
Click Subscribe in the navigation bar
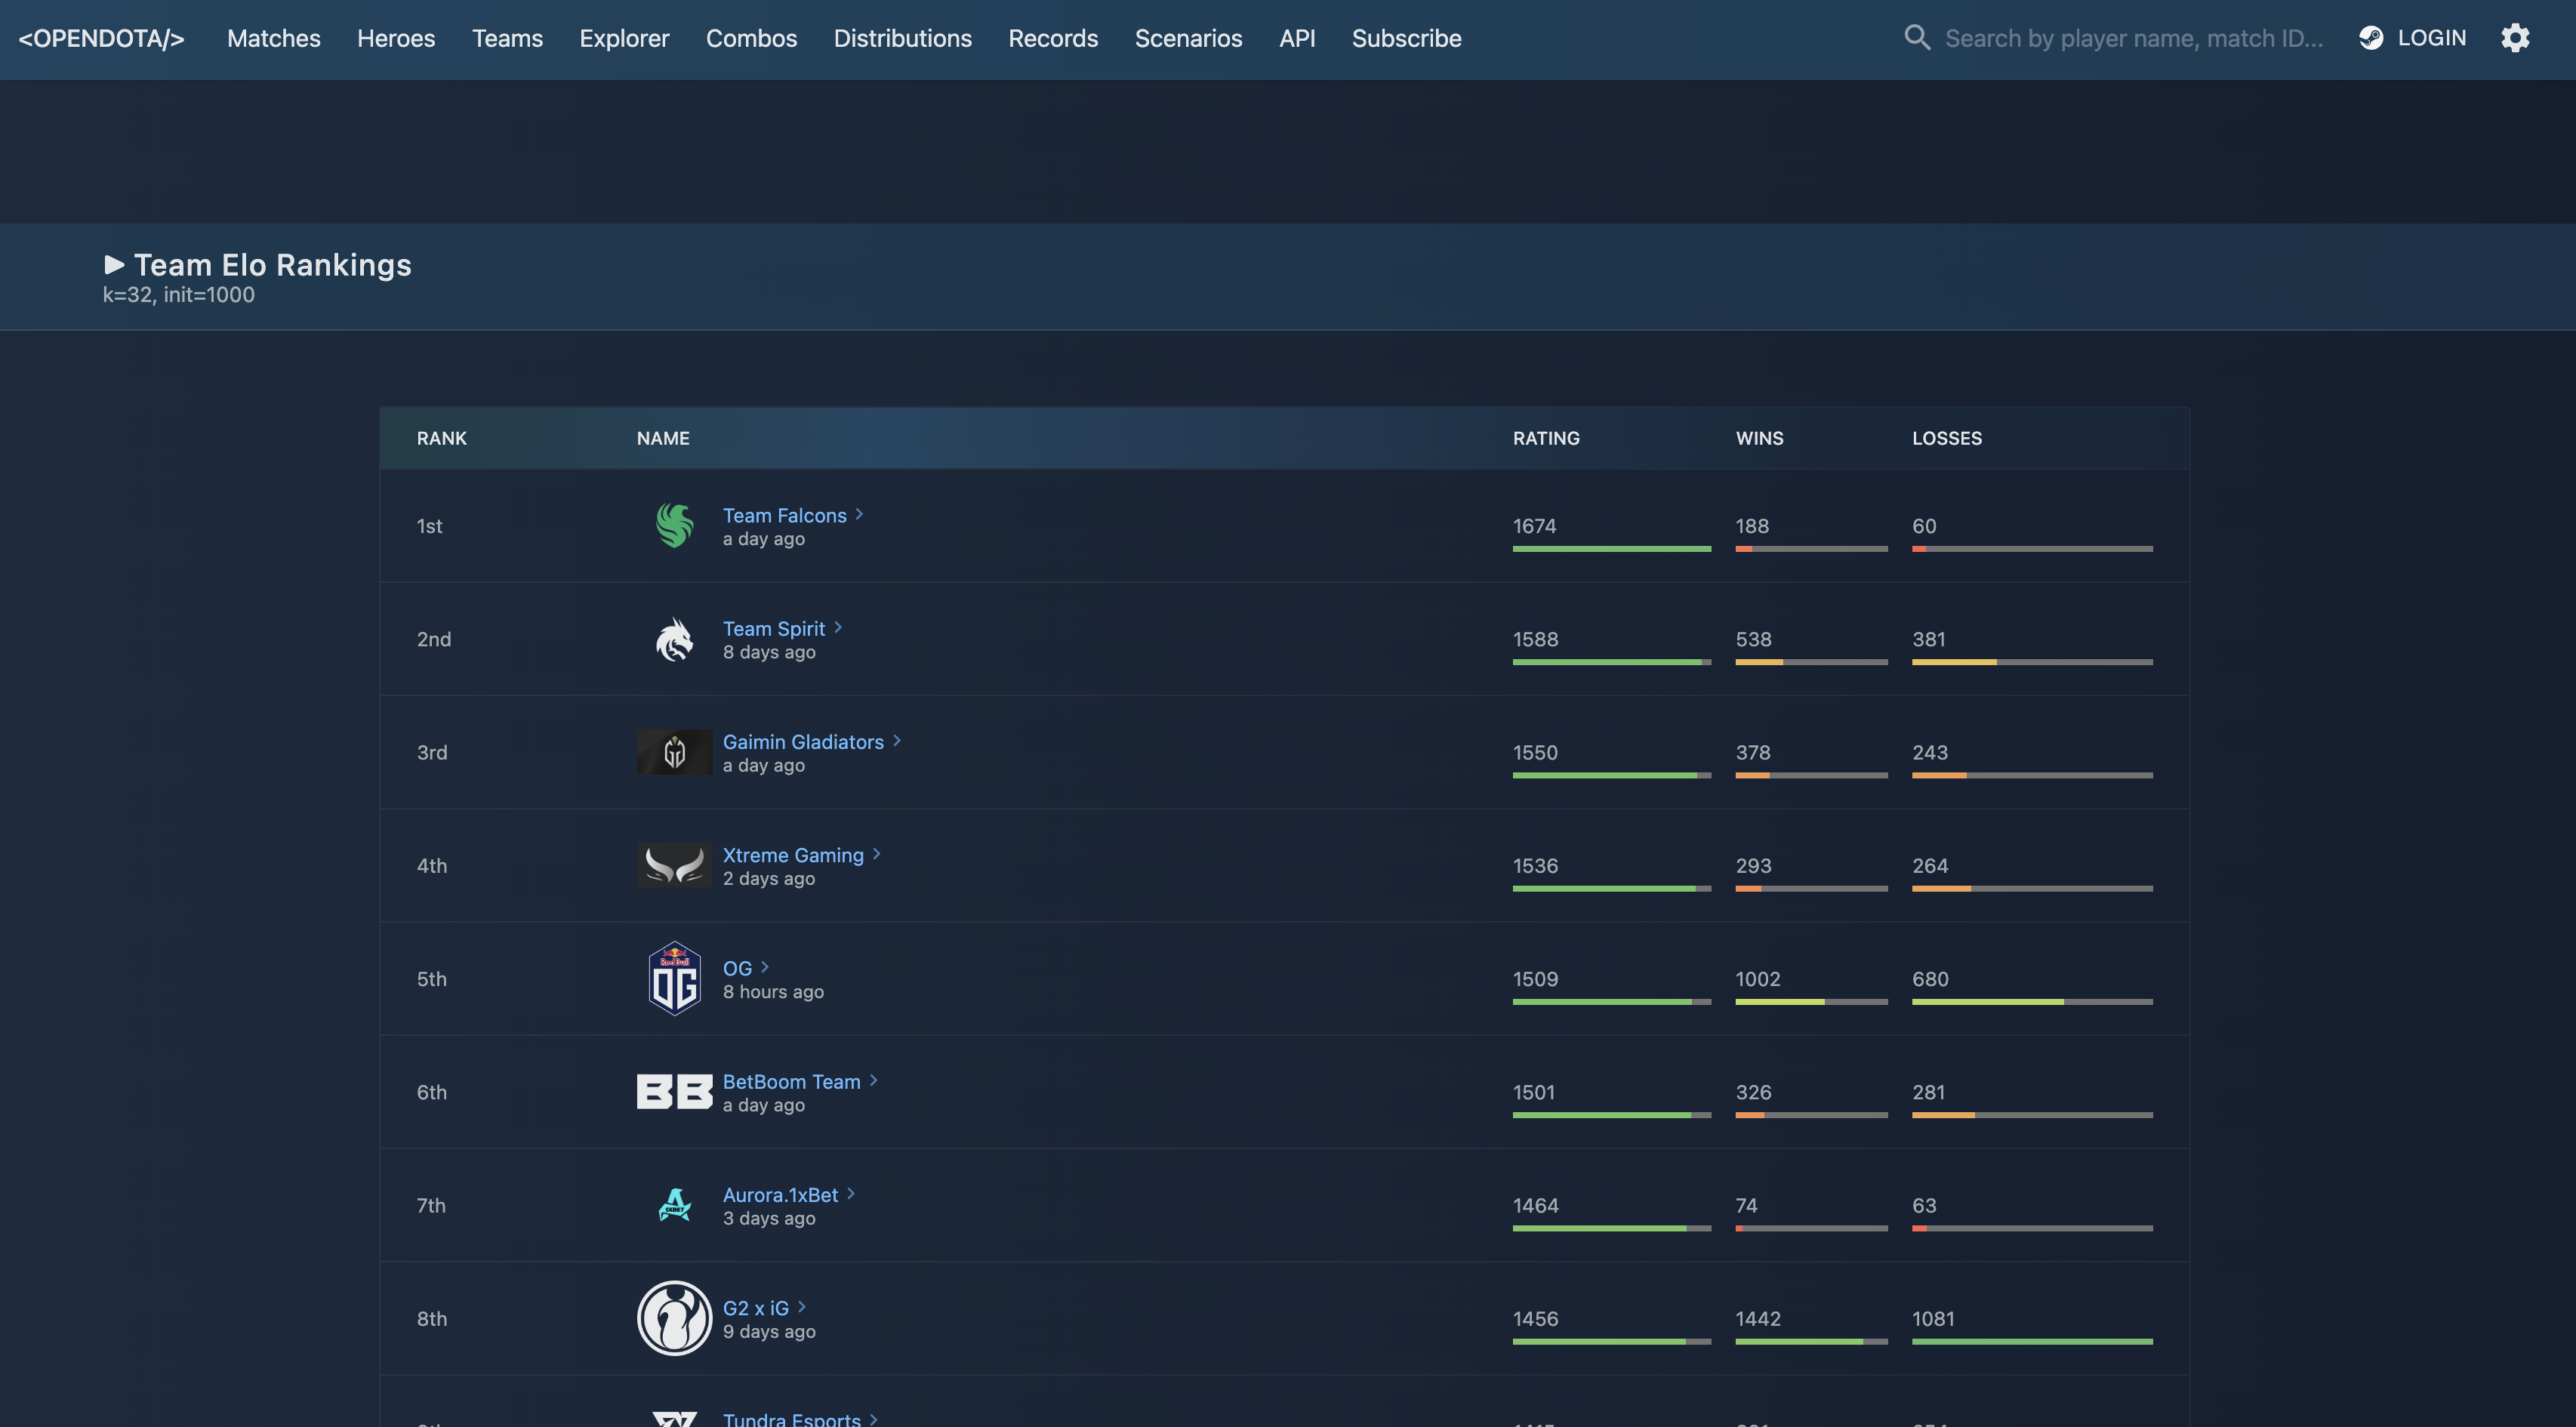1406,39
